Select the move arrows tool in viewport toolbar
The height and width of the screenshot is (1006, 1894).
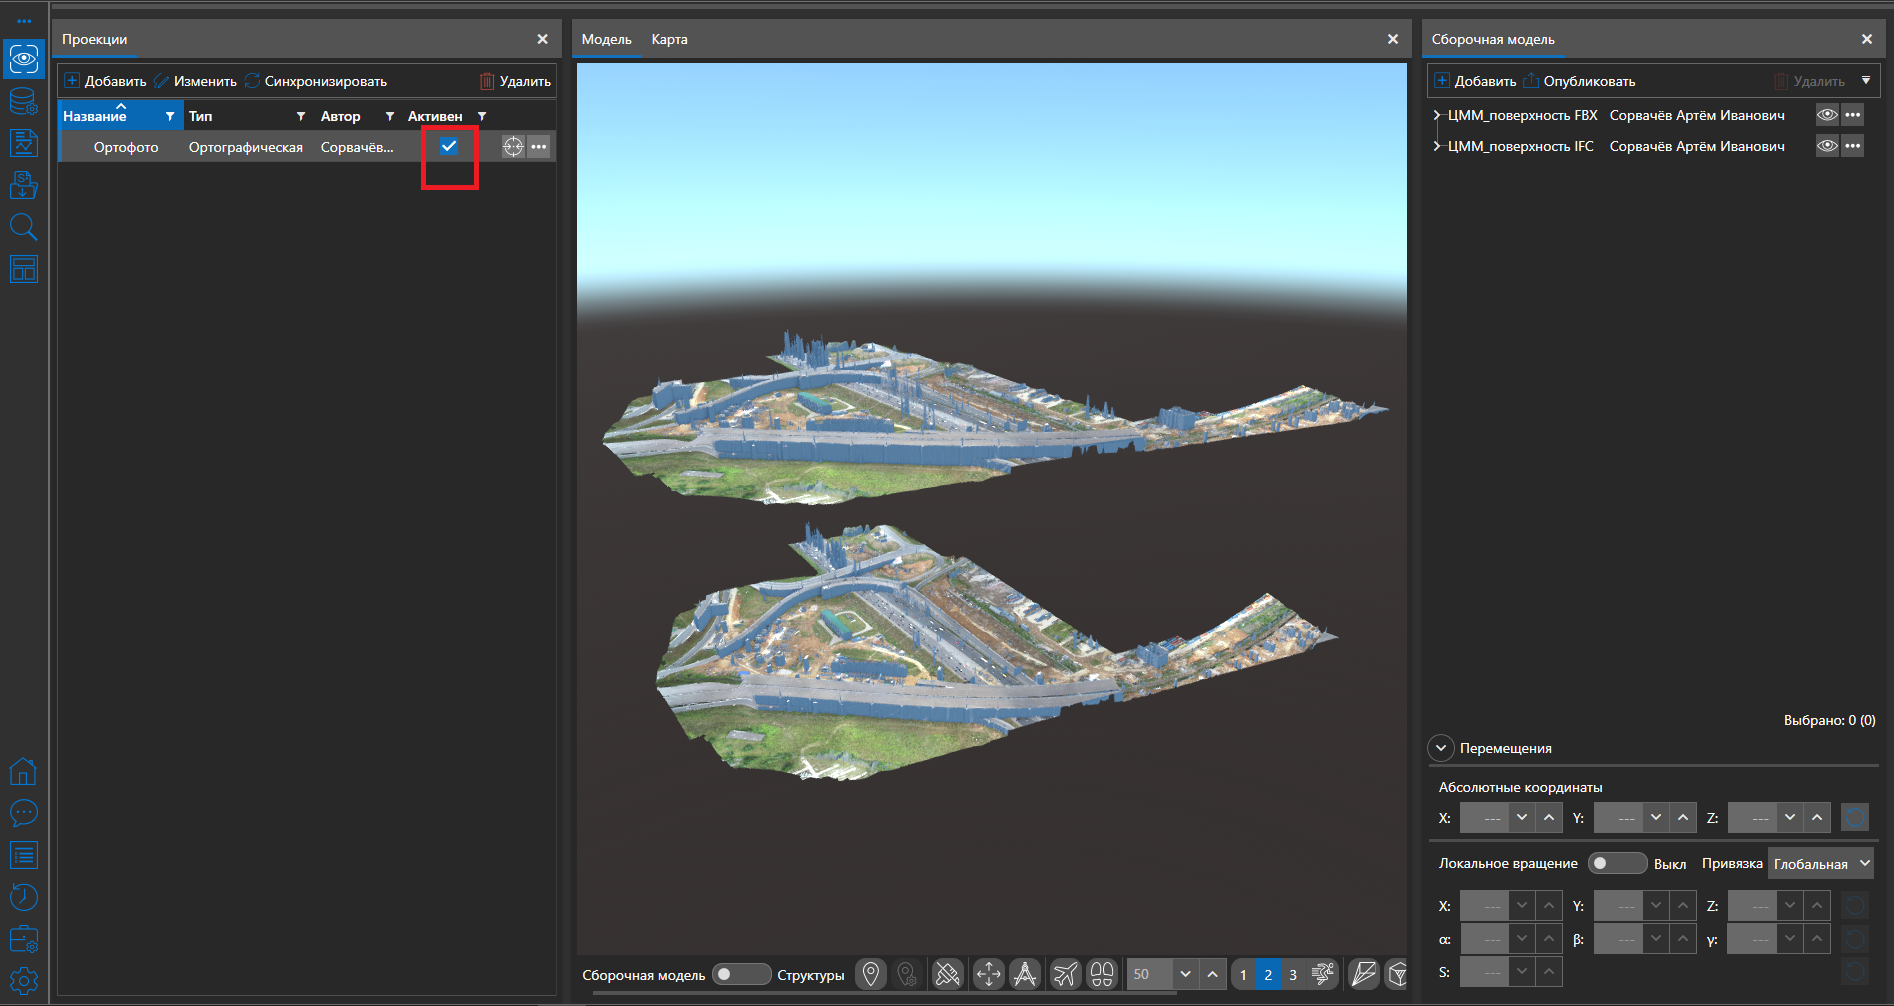pos(988,974)
